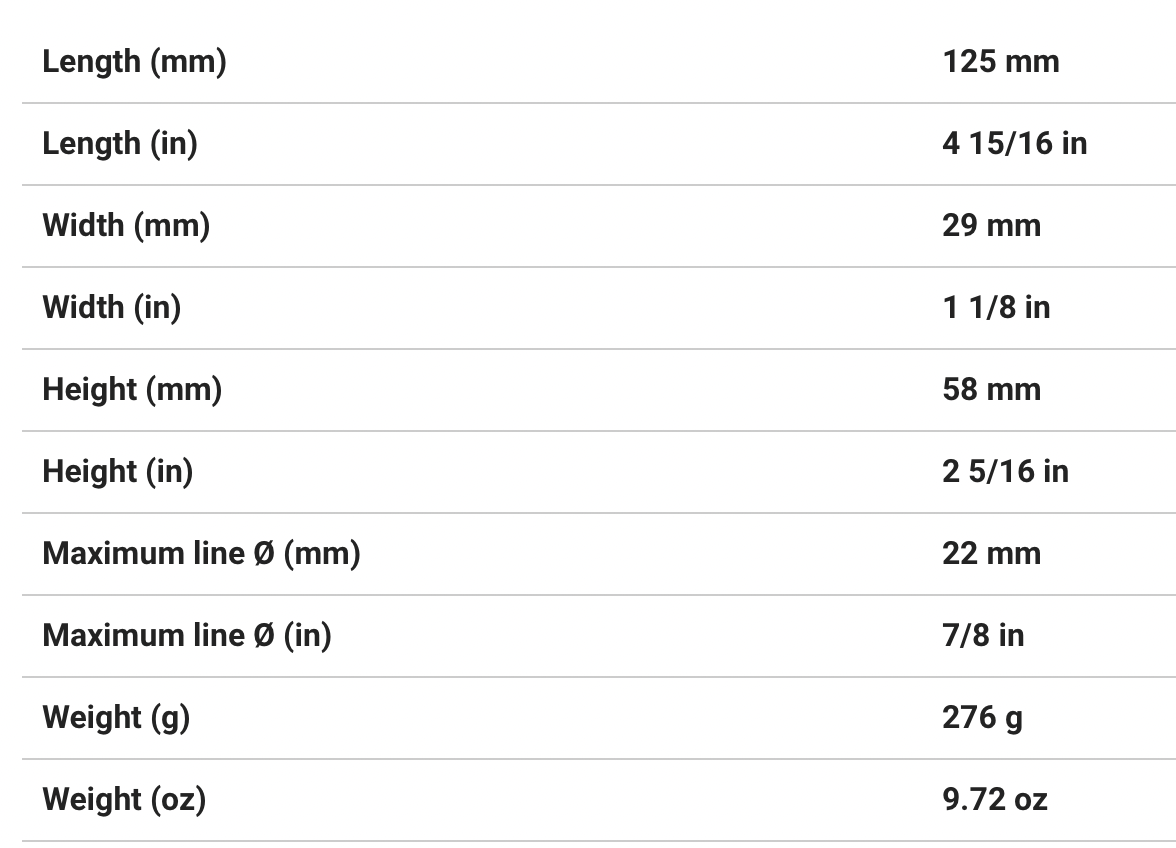Click the "Width (mm)" row label
Screen dimensions: 1176x848
(x=126, y=226)
